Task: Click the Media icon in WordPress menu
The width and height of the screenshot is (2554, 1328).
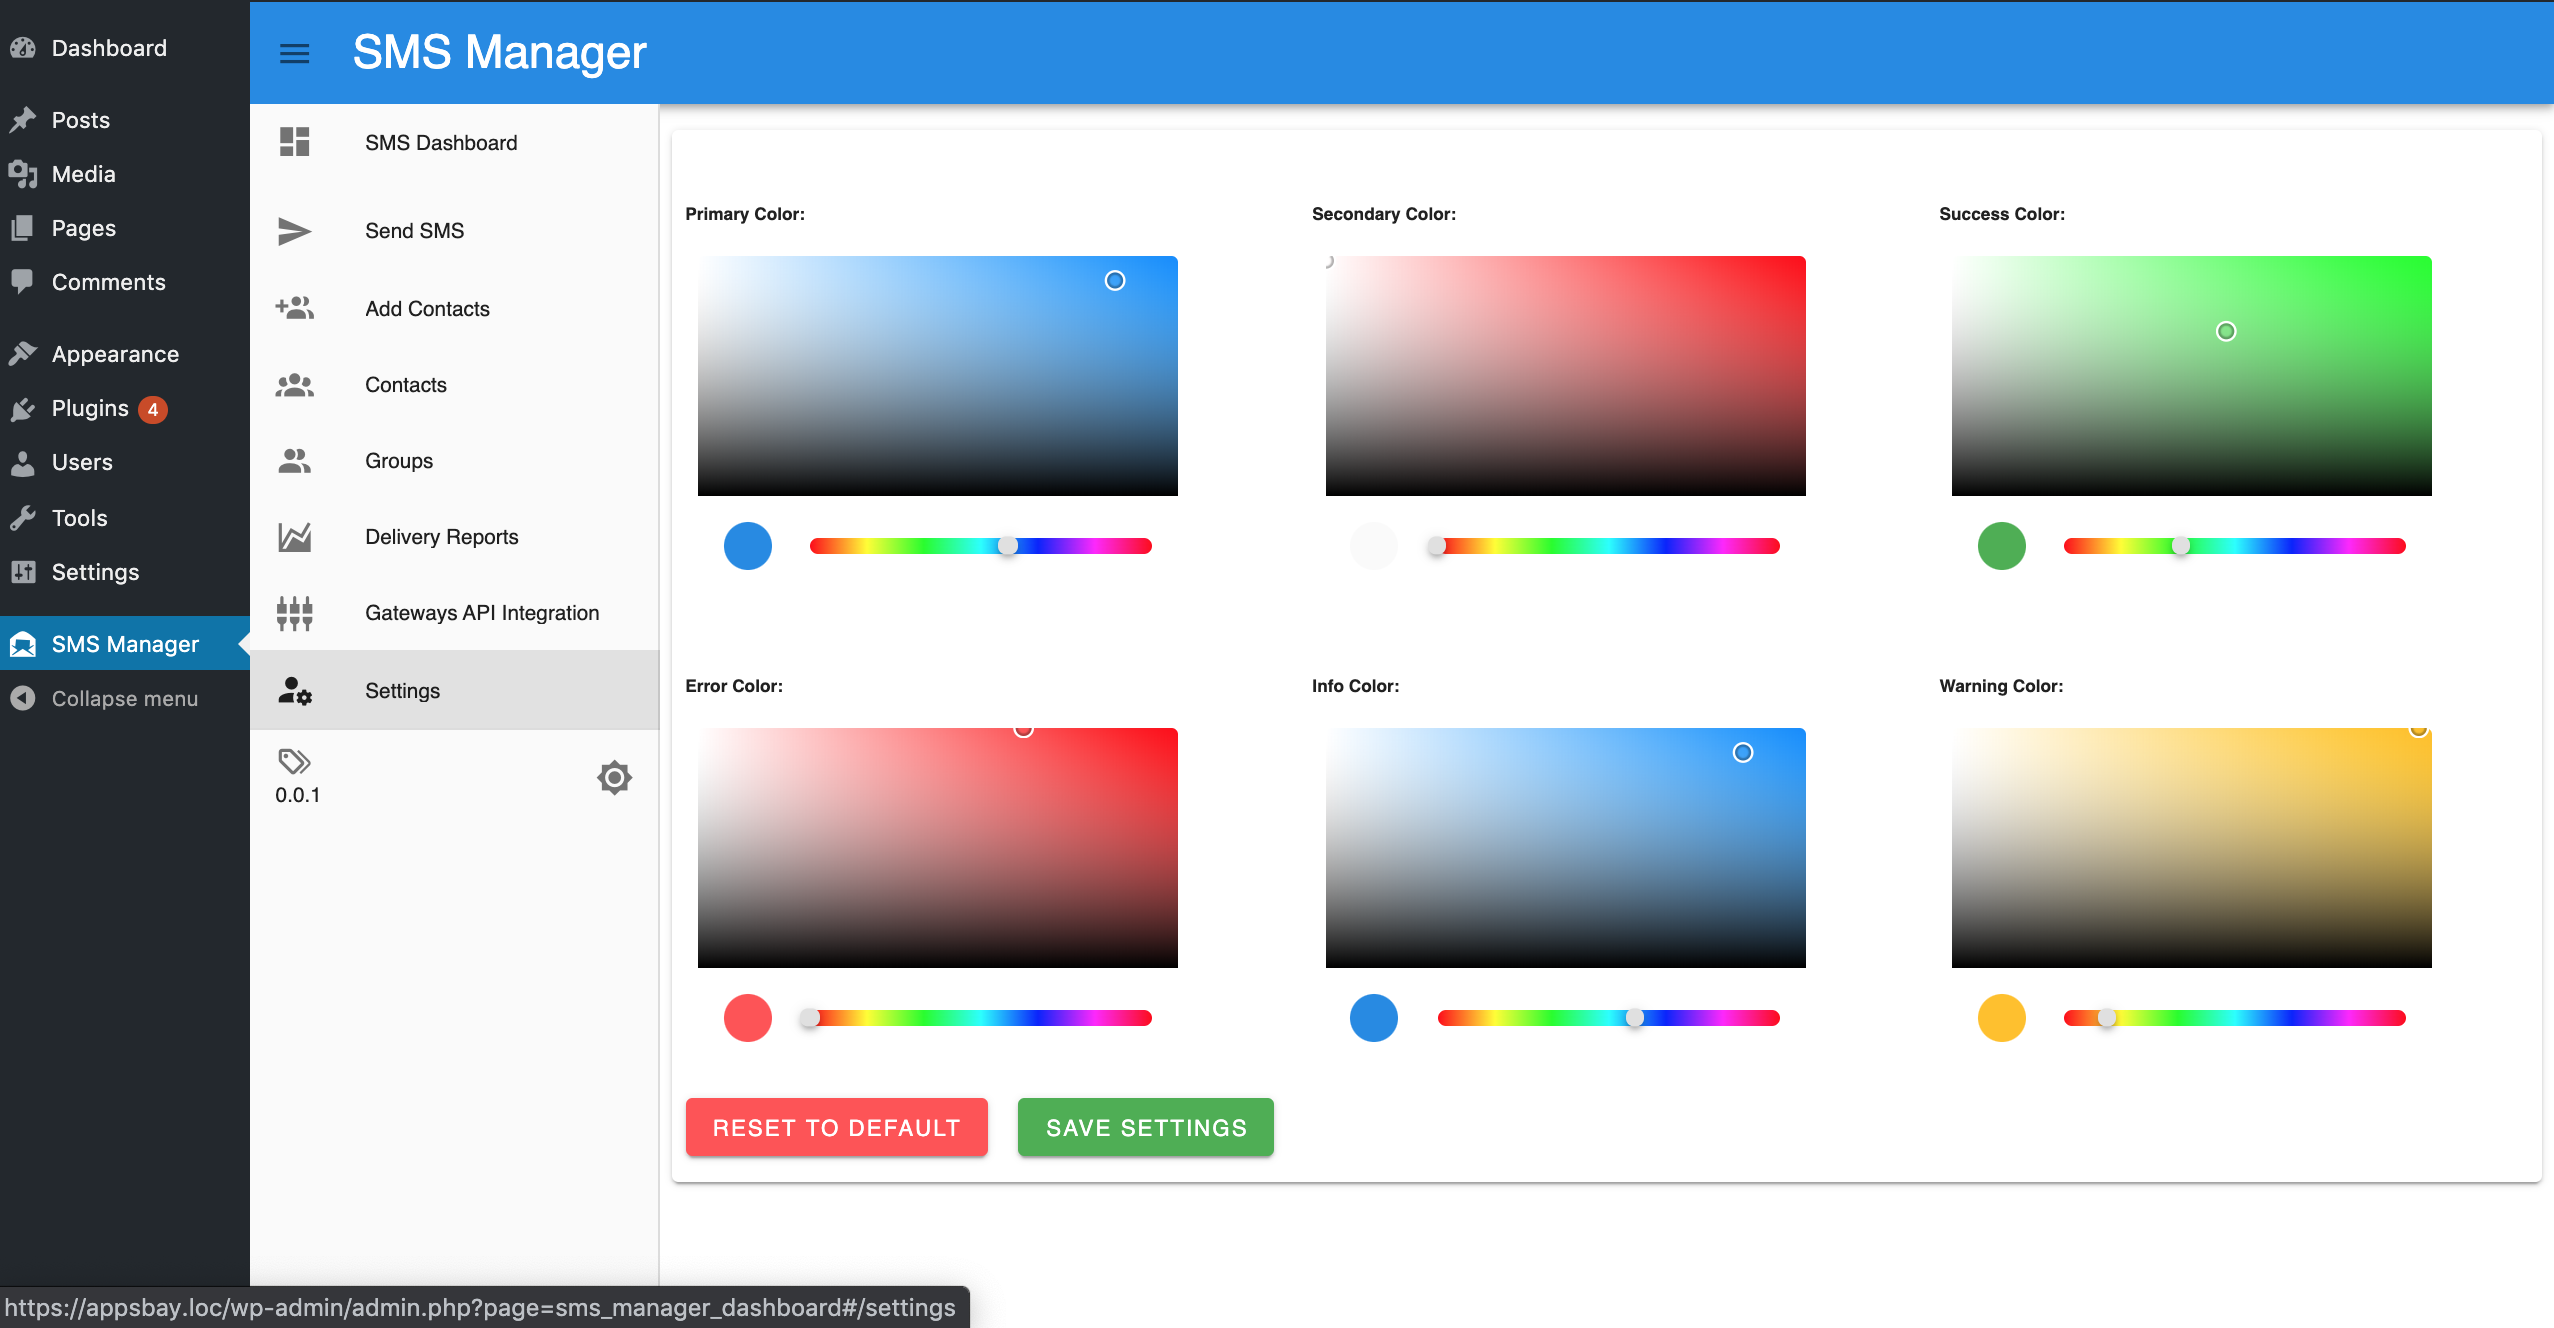Action: [23, 174]
